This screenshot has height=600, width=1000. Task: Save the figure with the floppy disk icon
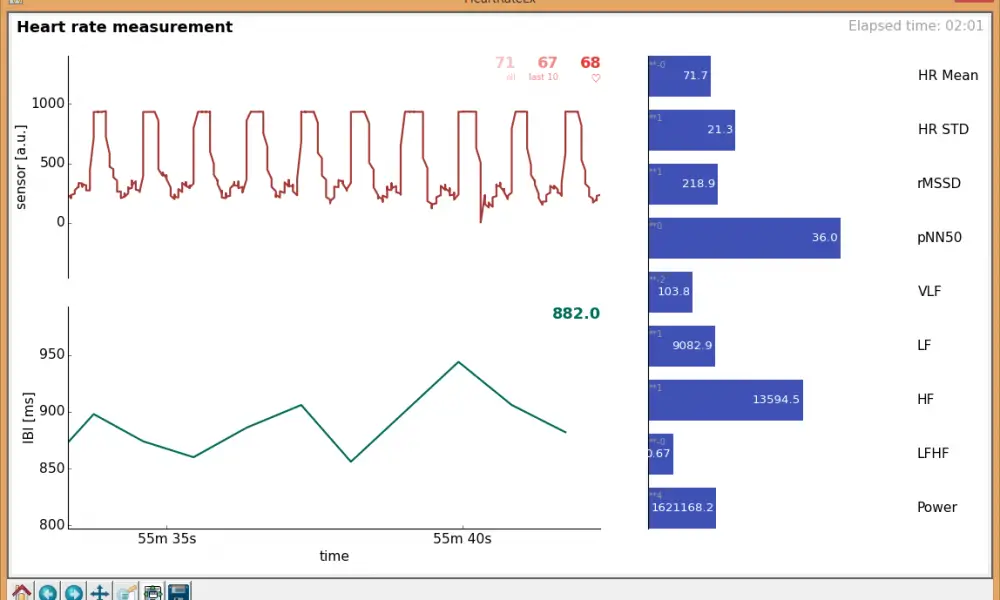click(x=179, y=592)
